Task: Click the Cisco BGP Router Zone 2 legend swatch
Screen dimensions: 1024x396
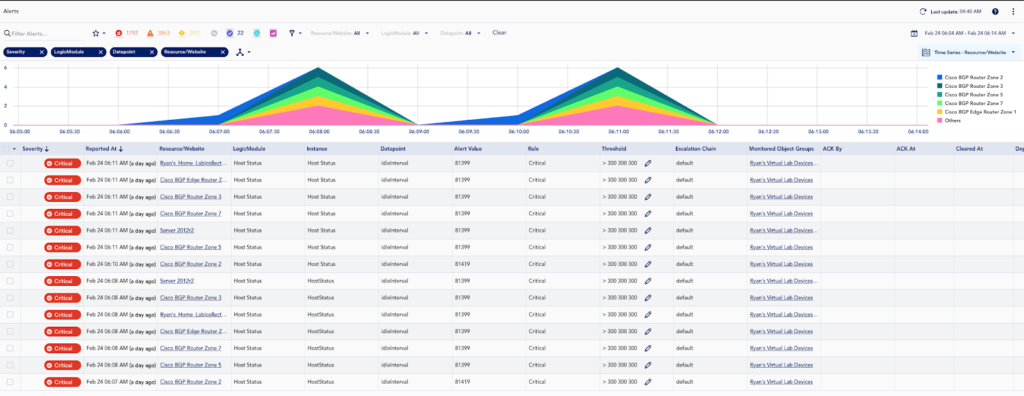Action: (940, 77)
